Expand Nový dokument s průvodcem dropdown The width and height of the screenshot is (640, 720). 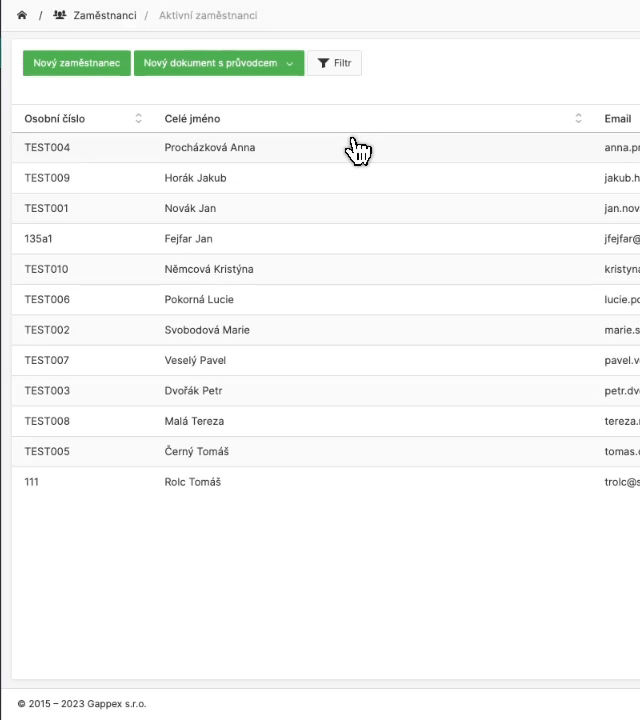pyautogui.click(x=290, y=63)
